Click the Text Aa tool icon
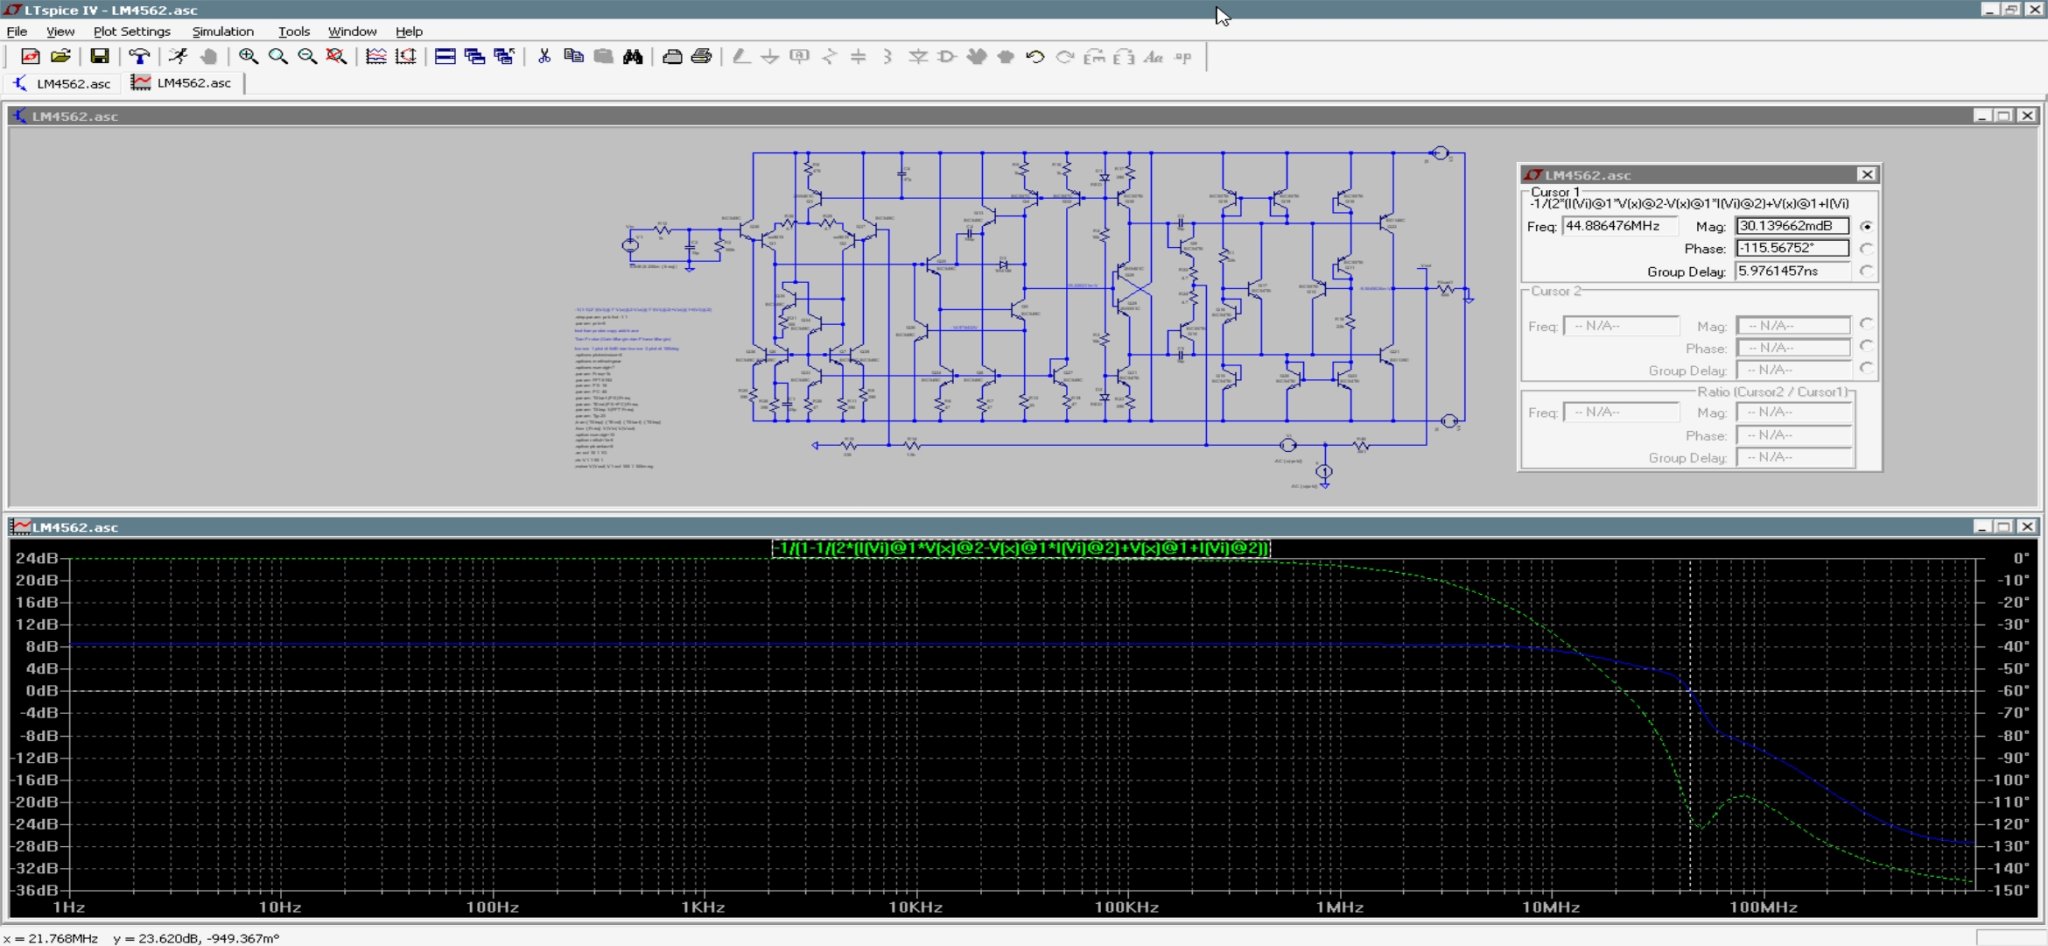Viewport: 2048px width, 946px height. 1153,56
